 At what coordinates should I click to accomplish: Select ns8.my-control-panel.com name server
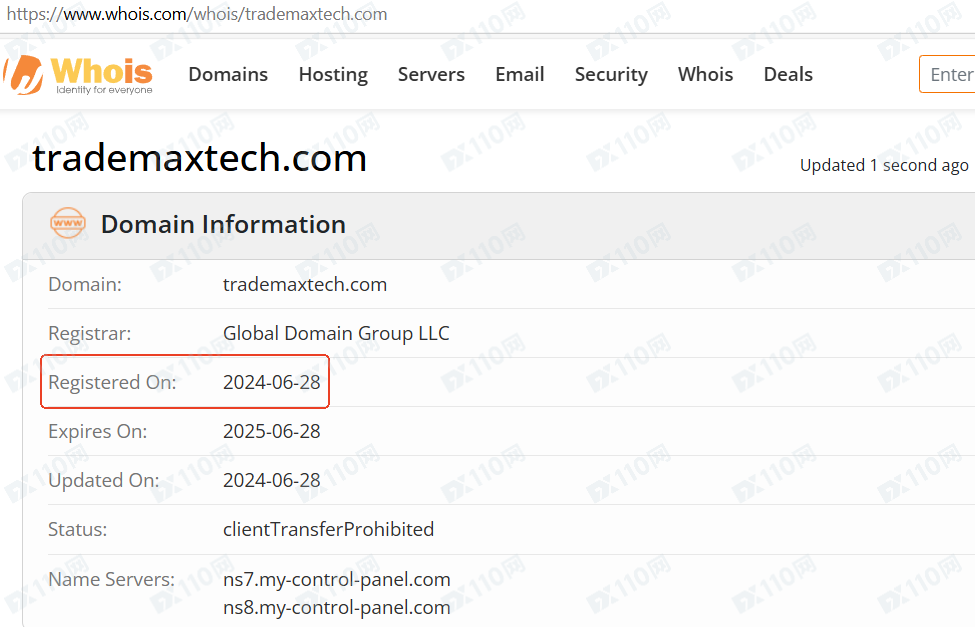[336, 608]
